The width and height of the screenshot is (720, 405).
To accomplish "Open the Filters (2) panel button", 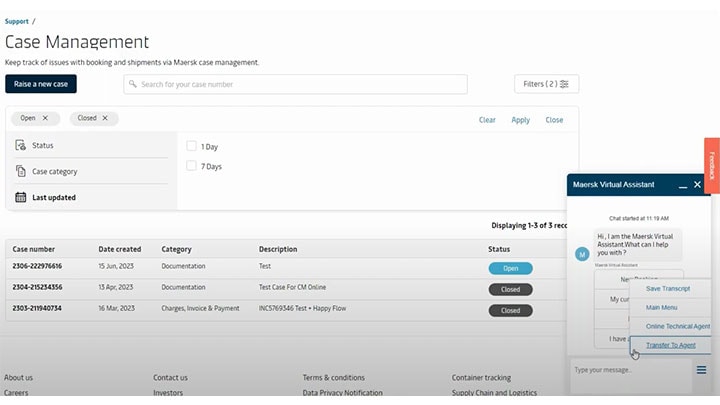I will [x=546, y=84].
